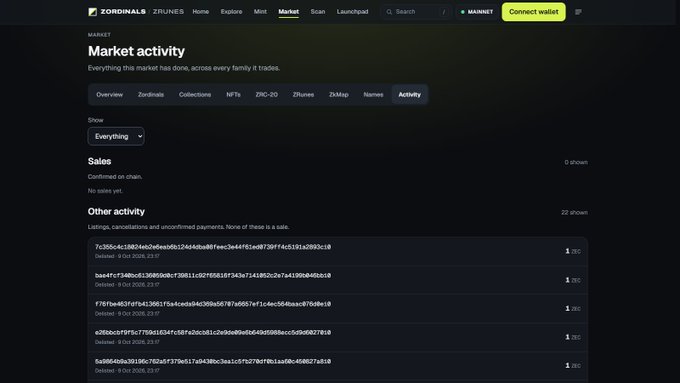
Task: Open the Scan nav item
Action: (x=317, y=12)
